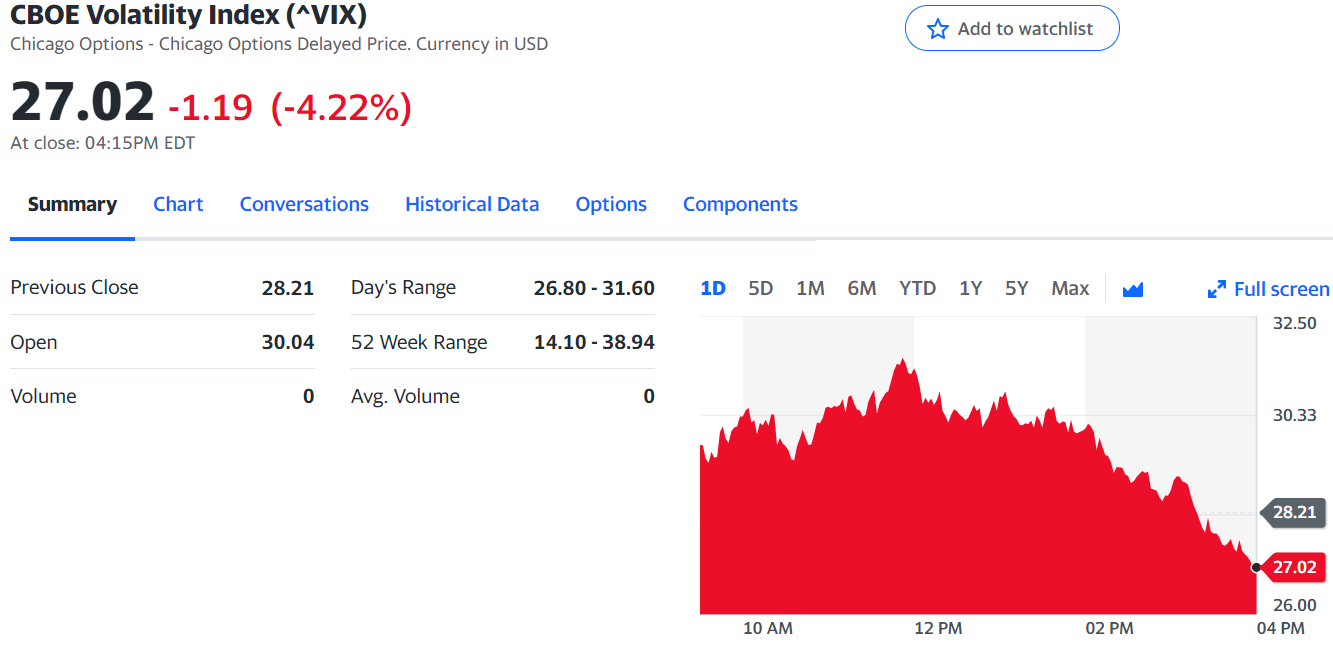The width and height of the screenshot is (1333, 647).
Task: Select the 1M chart range
Action: [x=810, y=288]
